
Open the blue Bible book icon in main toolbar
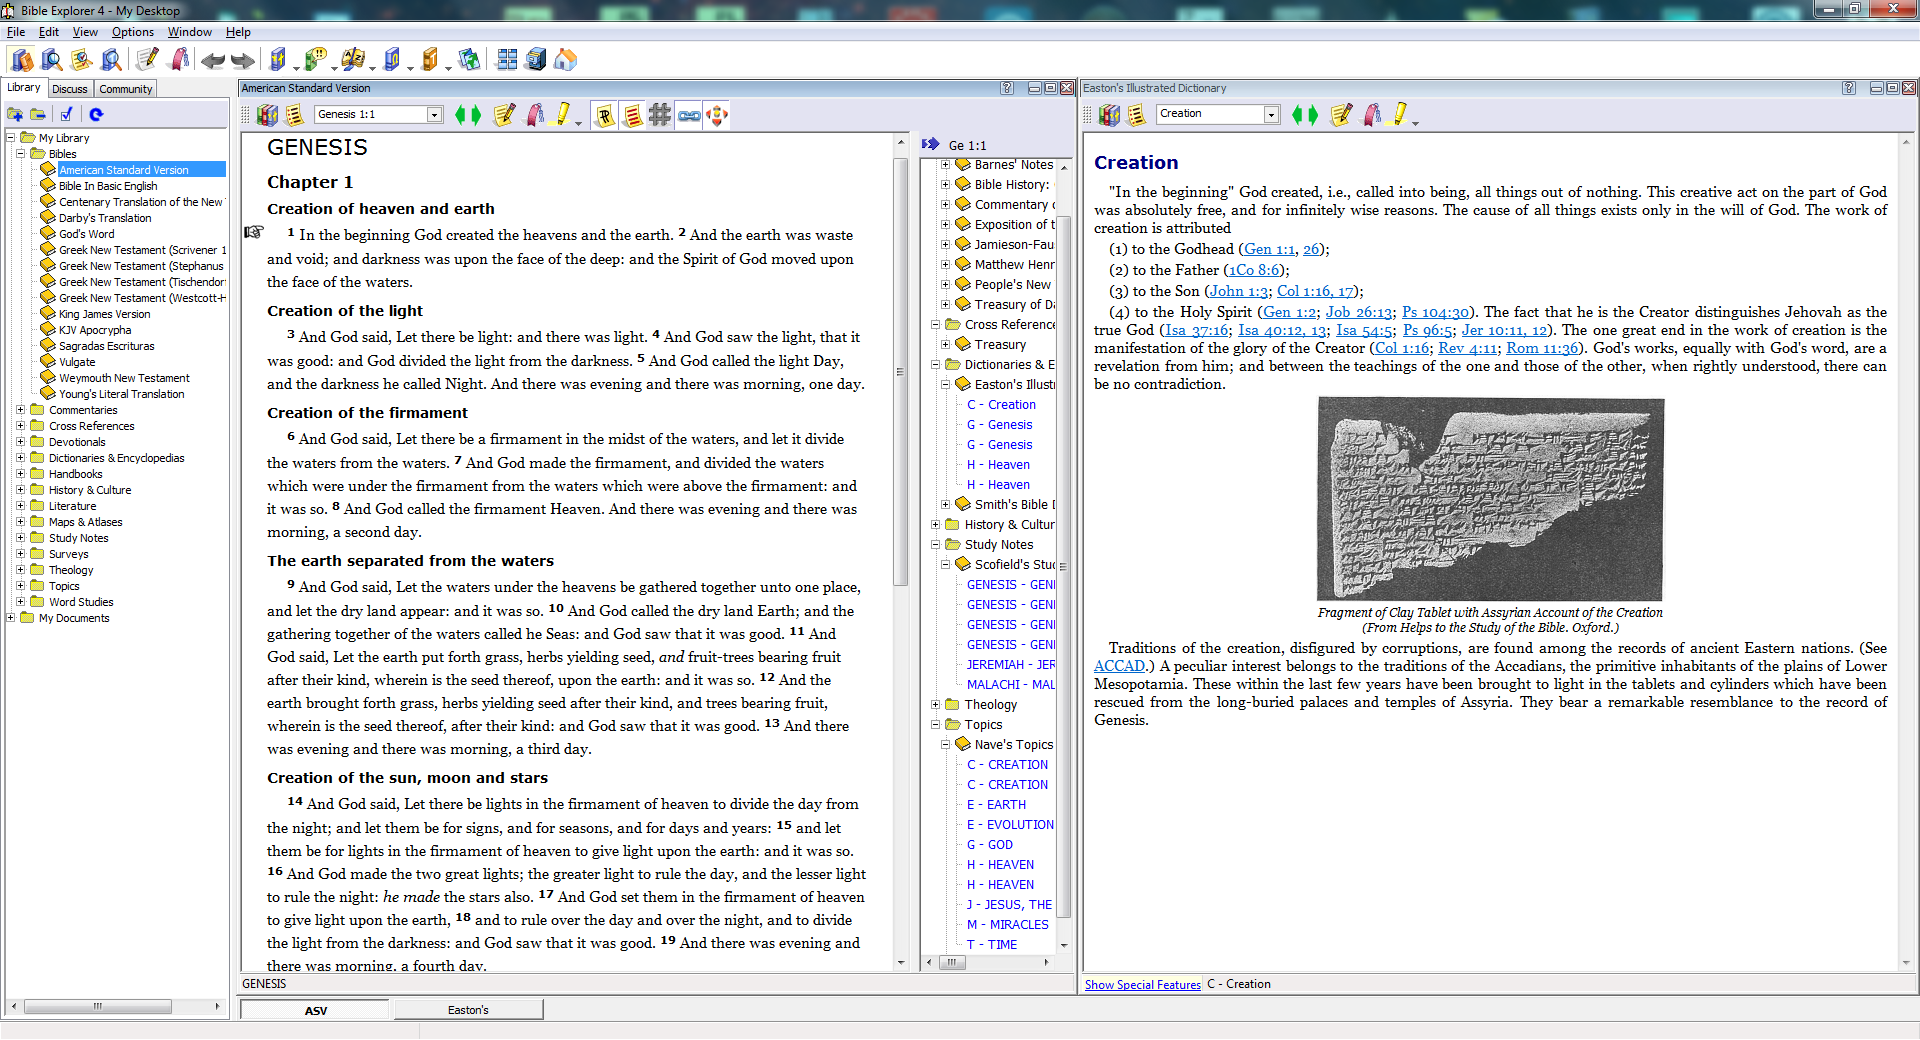click(278, 60)
